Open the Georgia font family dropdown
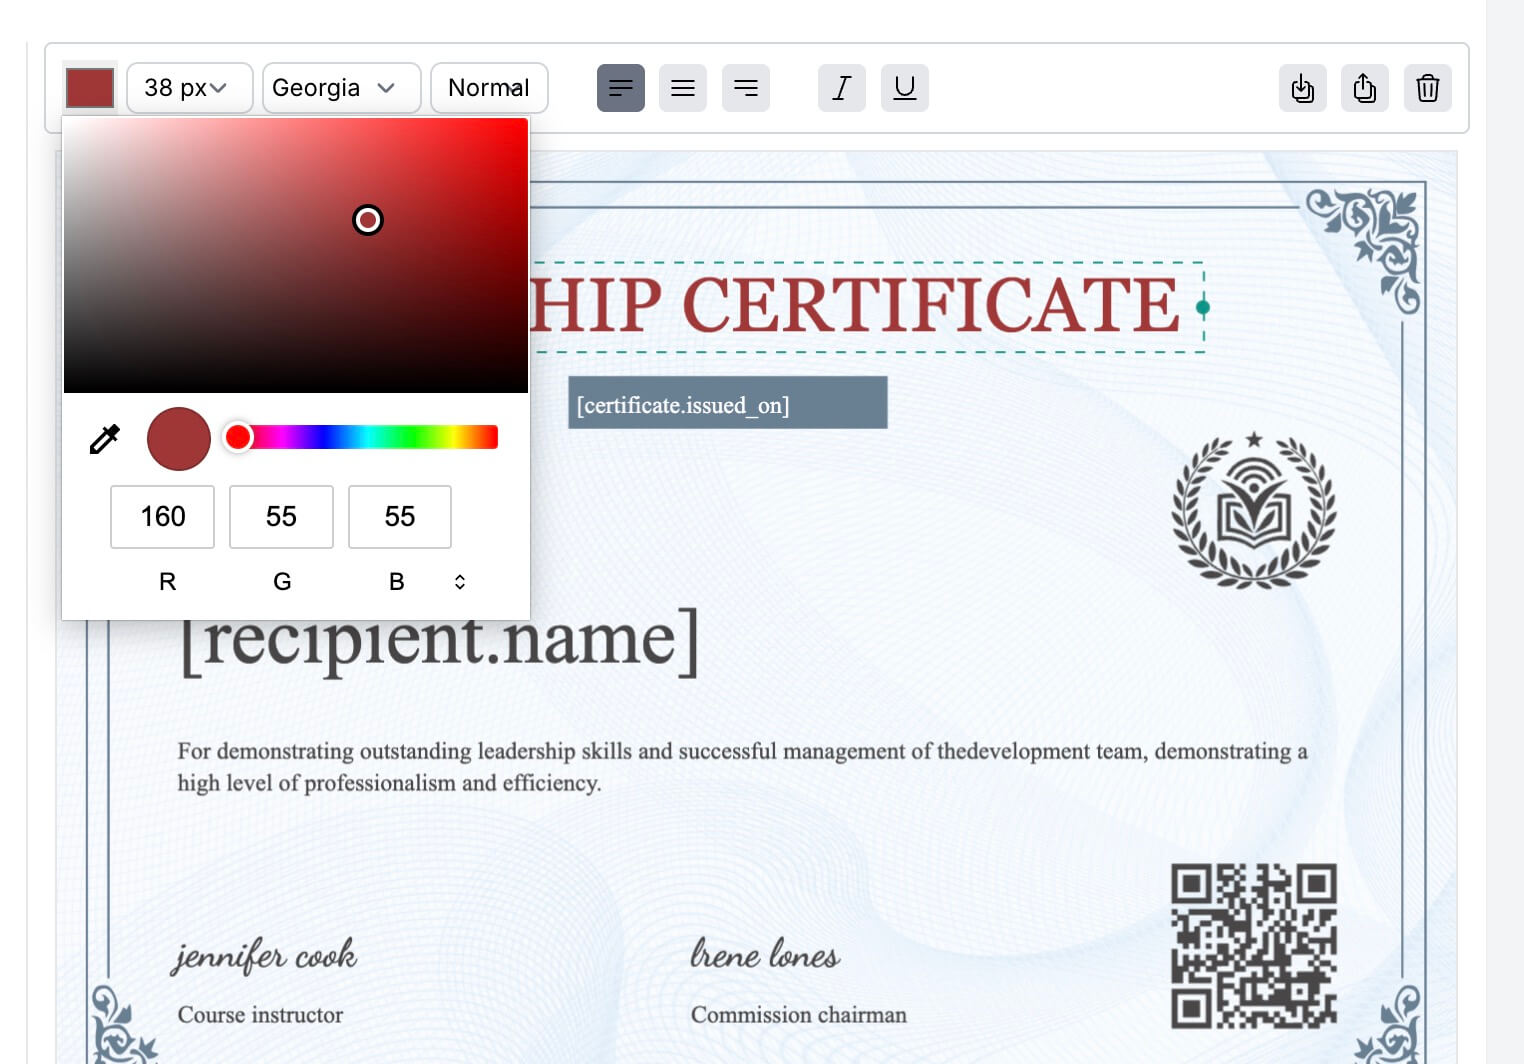The width and height of the screenshot is (1524, 1064). coord(341,88)
